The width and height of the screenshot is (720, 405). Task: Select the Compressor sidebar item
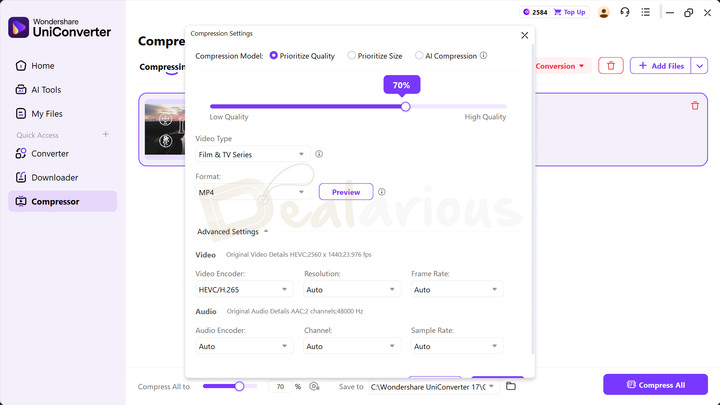(62, 201)
